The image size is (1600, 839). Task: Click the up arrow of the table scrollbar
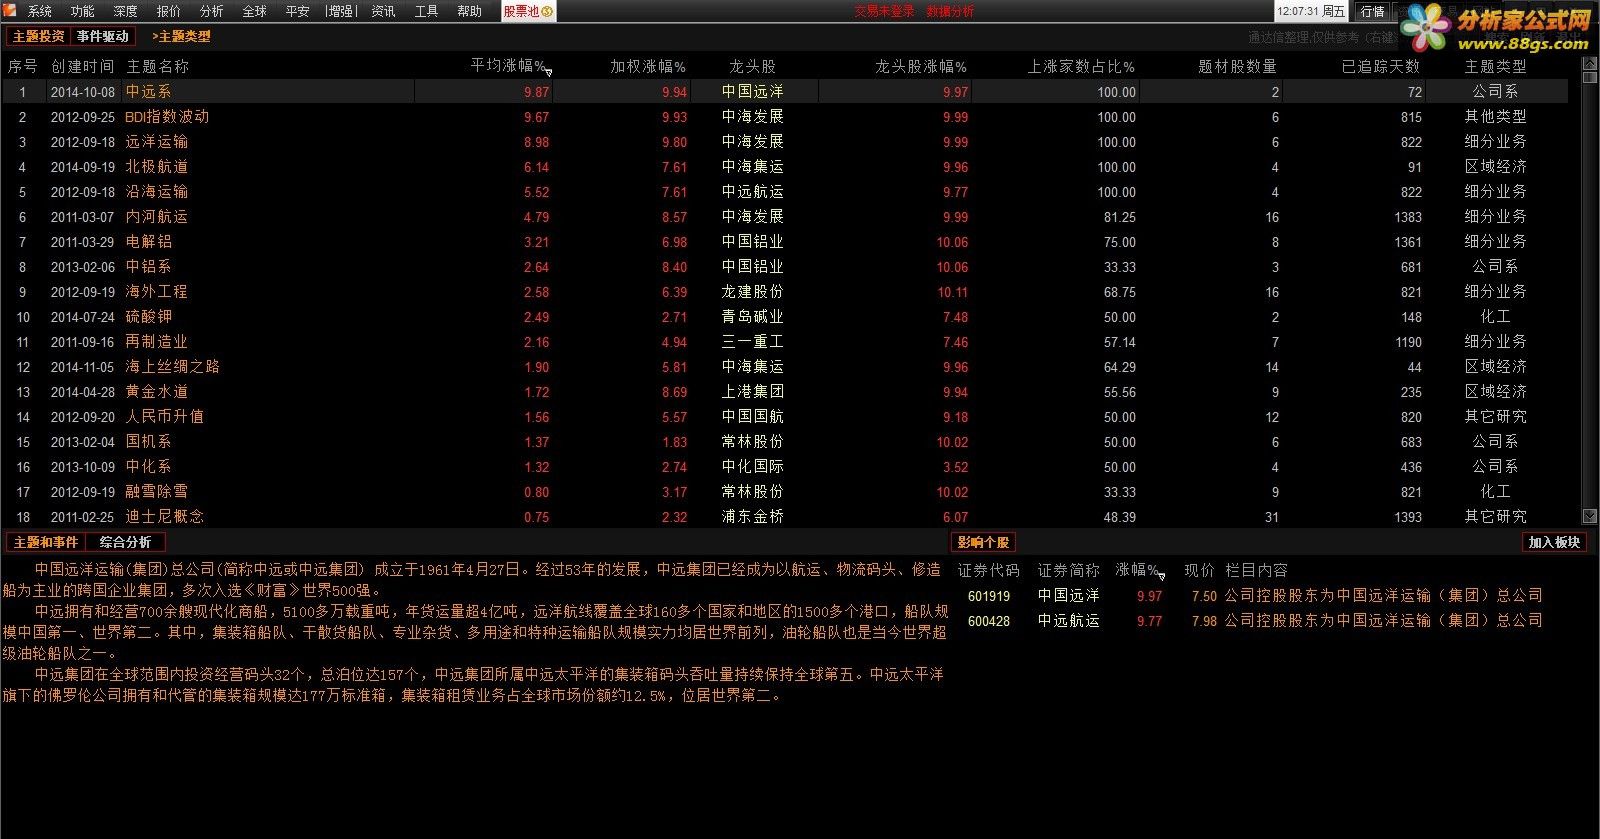point(1589,64)
